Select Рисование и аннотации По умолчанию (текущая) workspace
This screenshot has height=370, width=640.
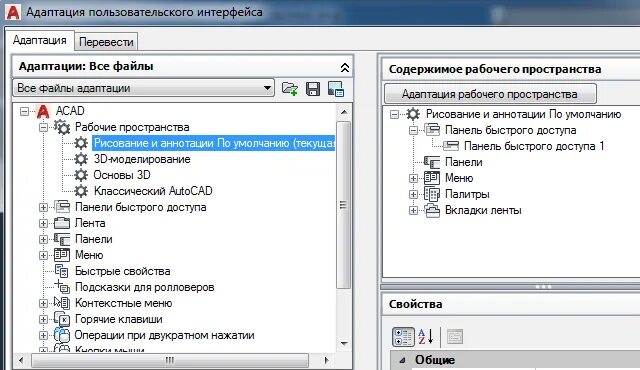click(214, 143)
